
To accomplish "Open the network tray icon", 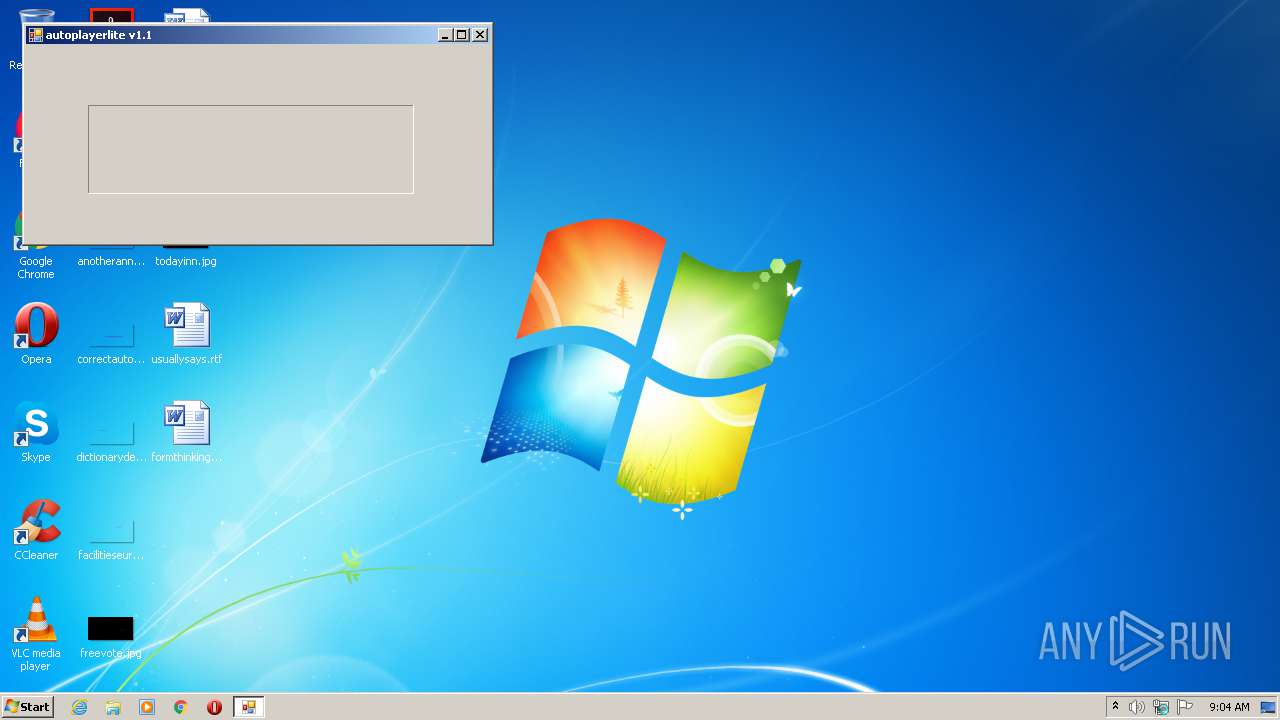I will pos(1161,707).
